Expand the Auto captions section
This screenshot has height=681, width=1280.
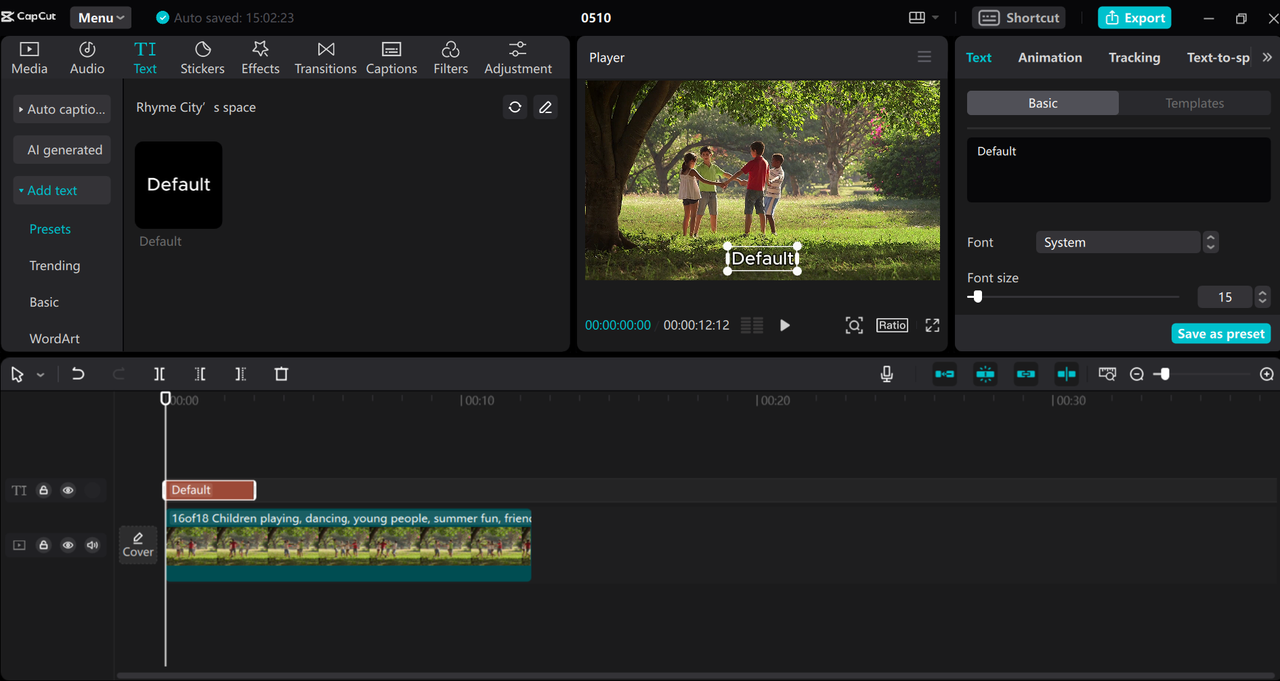coord(62,109)
